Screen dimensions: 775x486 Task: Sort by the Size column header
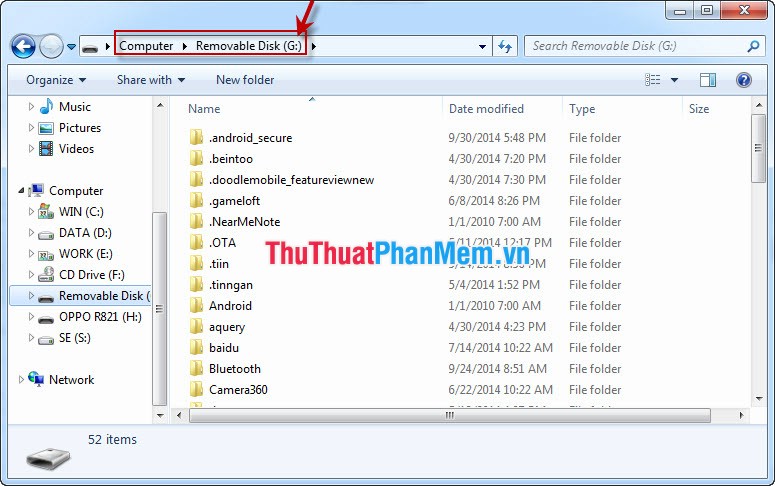[698, 109]
